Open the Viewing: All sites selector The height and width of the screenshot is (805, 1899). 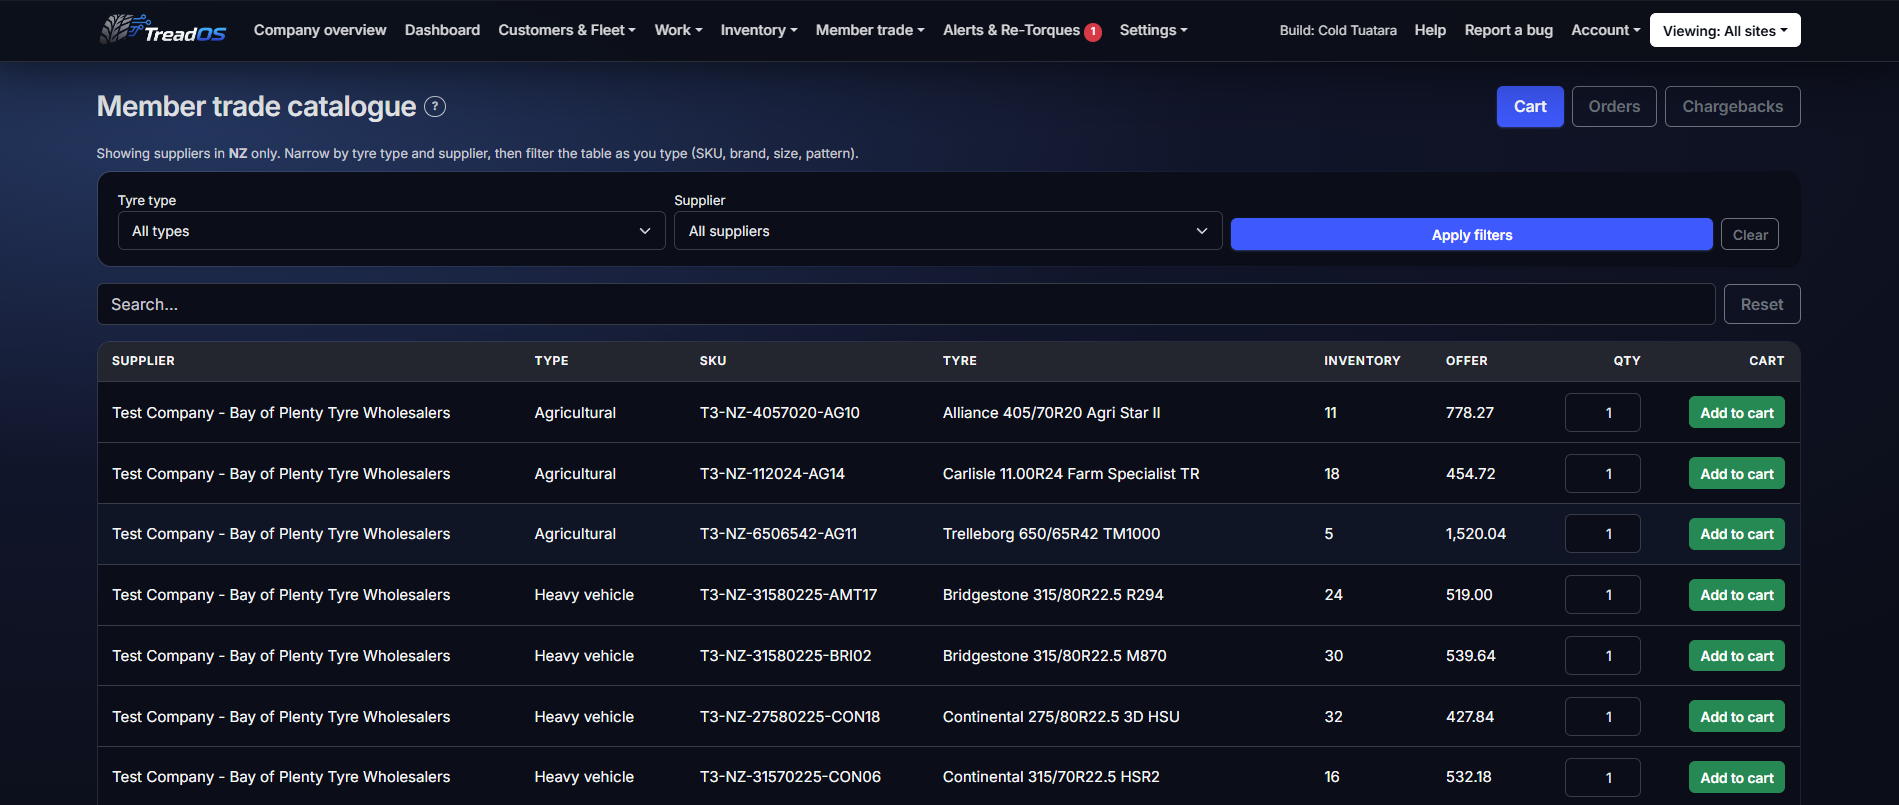tap(1725, 30)
